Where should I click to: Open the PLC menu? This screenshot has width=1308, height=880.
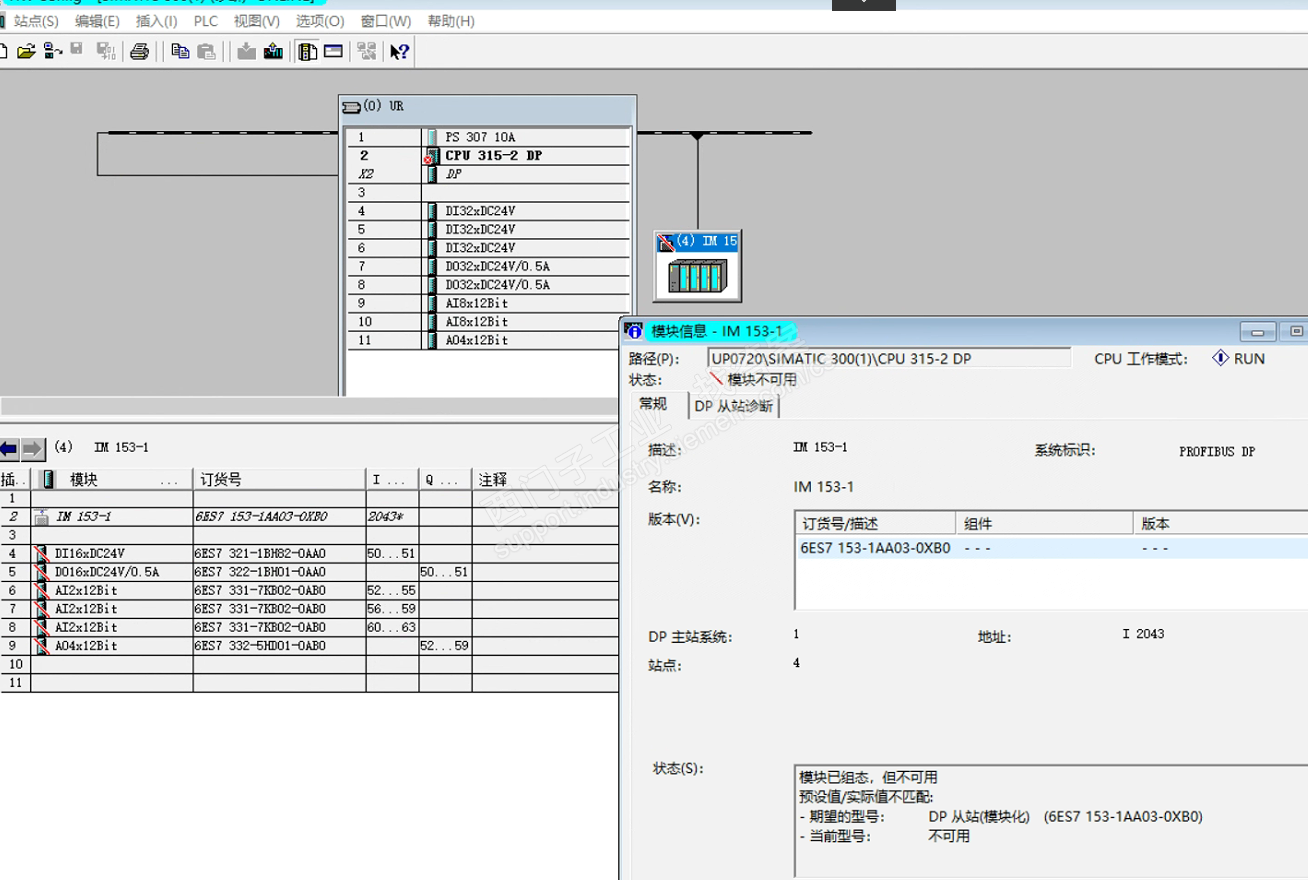[206, 21]
